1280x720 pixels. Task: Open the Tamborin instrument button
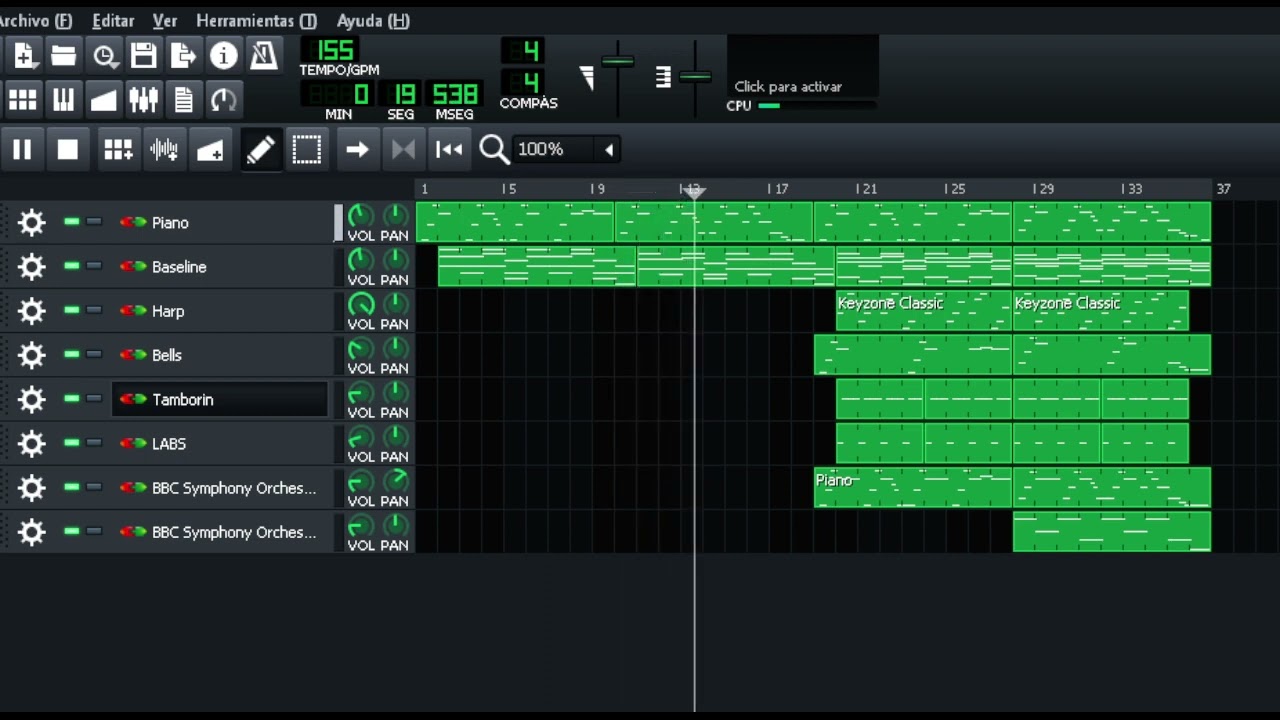coord(220,399)
